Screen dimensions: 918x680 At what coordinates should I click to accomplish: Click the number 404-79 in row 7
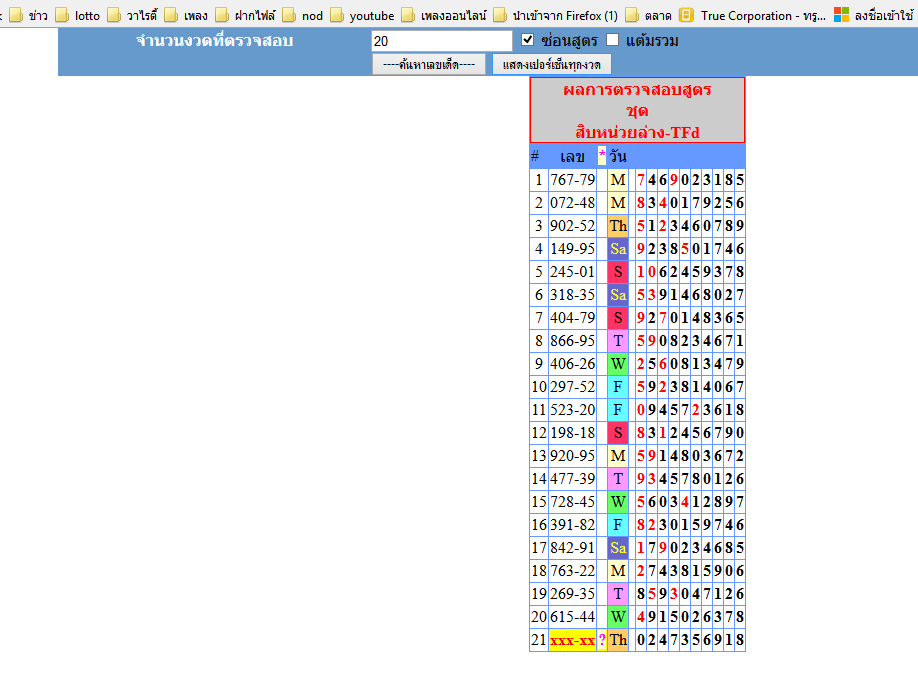coord(573,318)
